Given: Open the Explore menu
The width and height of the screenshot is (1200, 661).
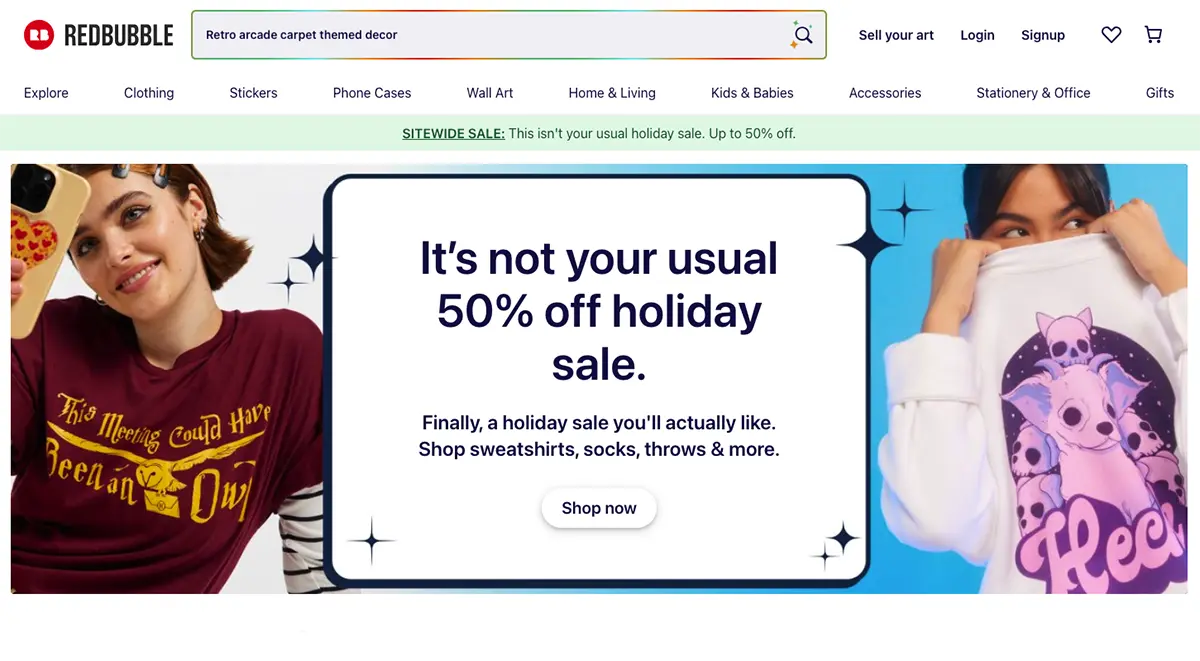Looking at the screenshot, I should click(46, 93).
